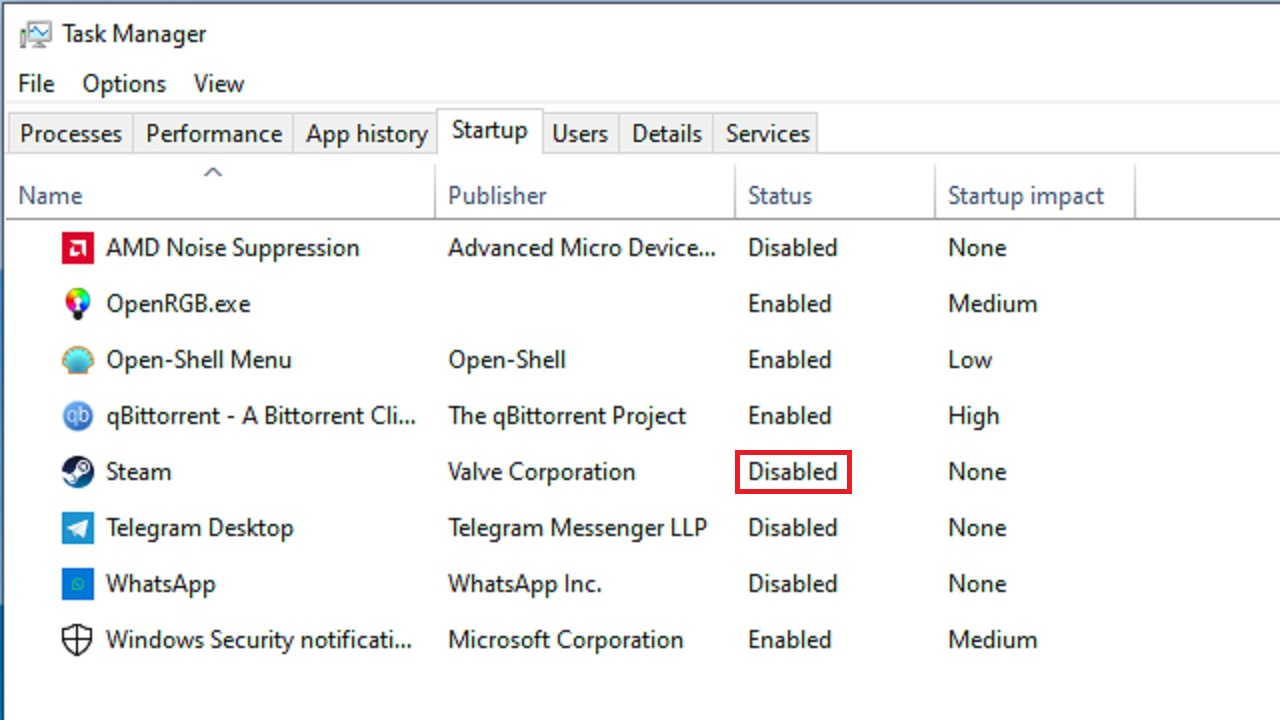
Task: Click the Telegram Messenger LLP publisher cell
Action: pos(578,528)
